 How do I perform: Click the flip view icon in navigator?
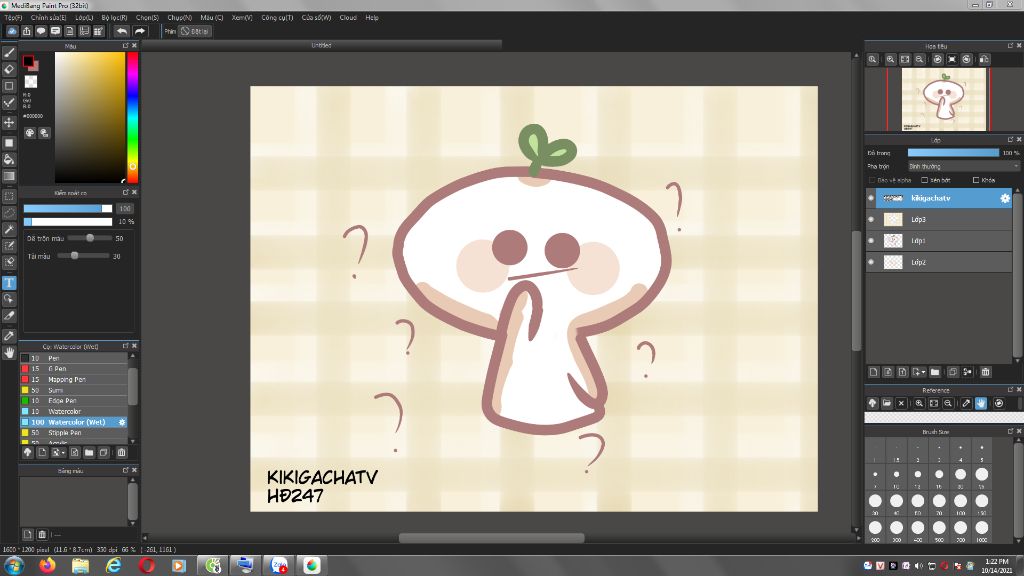pos(984,59)
